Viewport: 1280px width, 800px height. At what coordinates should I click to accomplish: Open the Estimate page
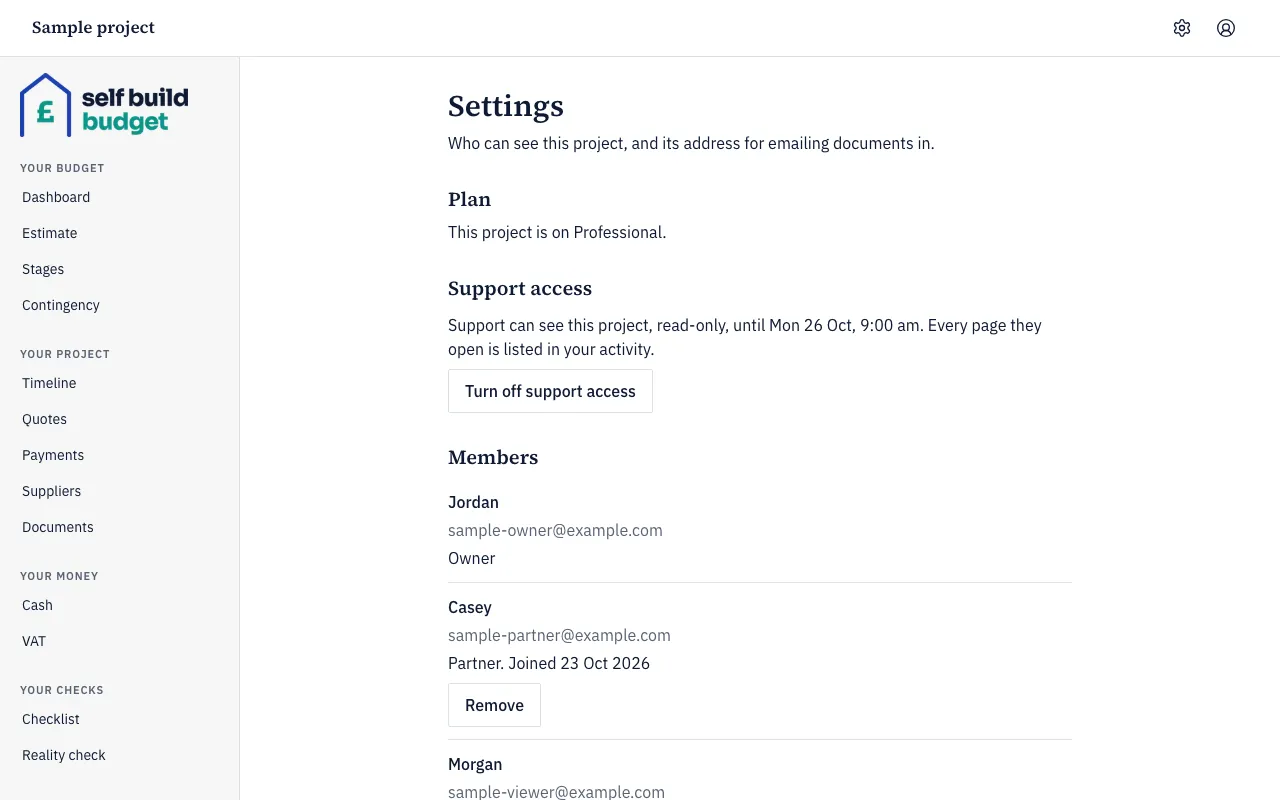click(50, 233)
